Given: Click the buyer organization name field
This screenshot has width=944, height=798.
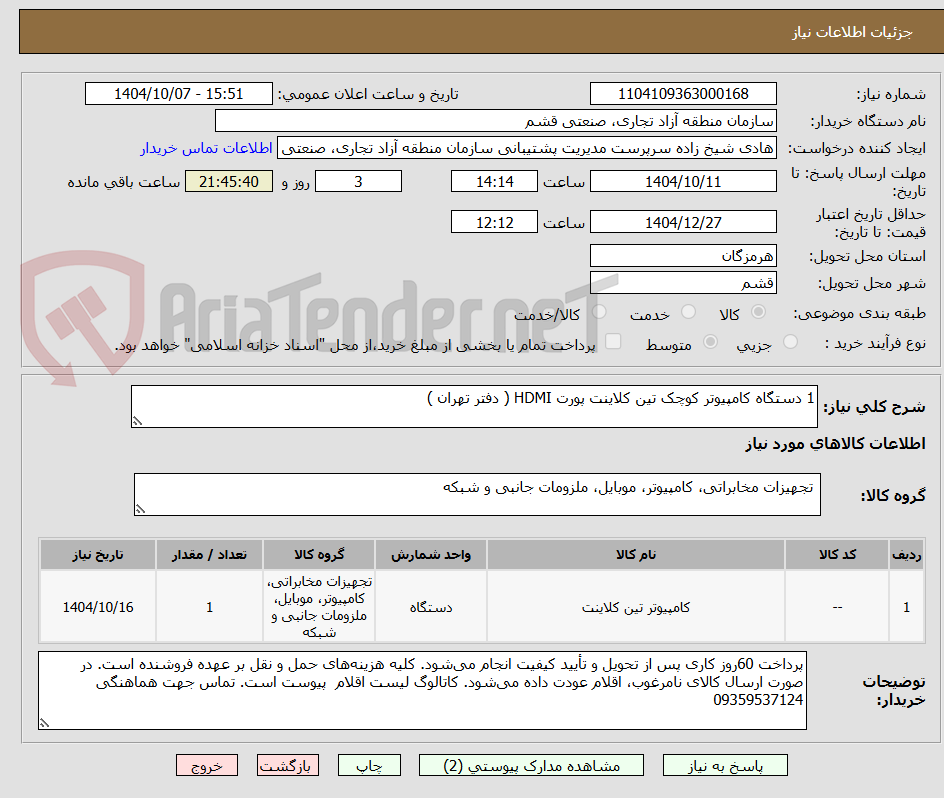Looking at the screenshot, I should (x=495, y=121).
